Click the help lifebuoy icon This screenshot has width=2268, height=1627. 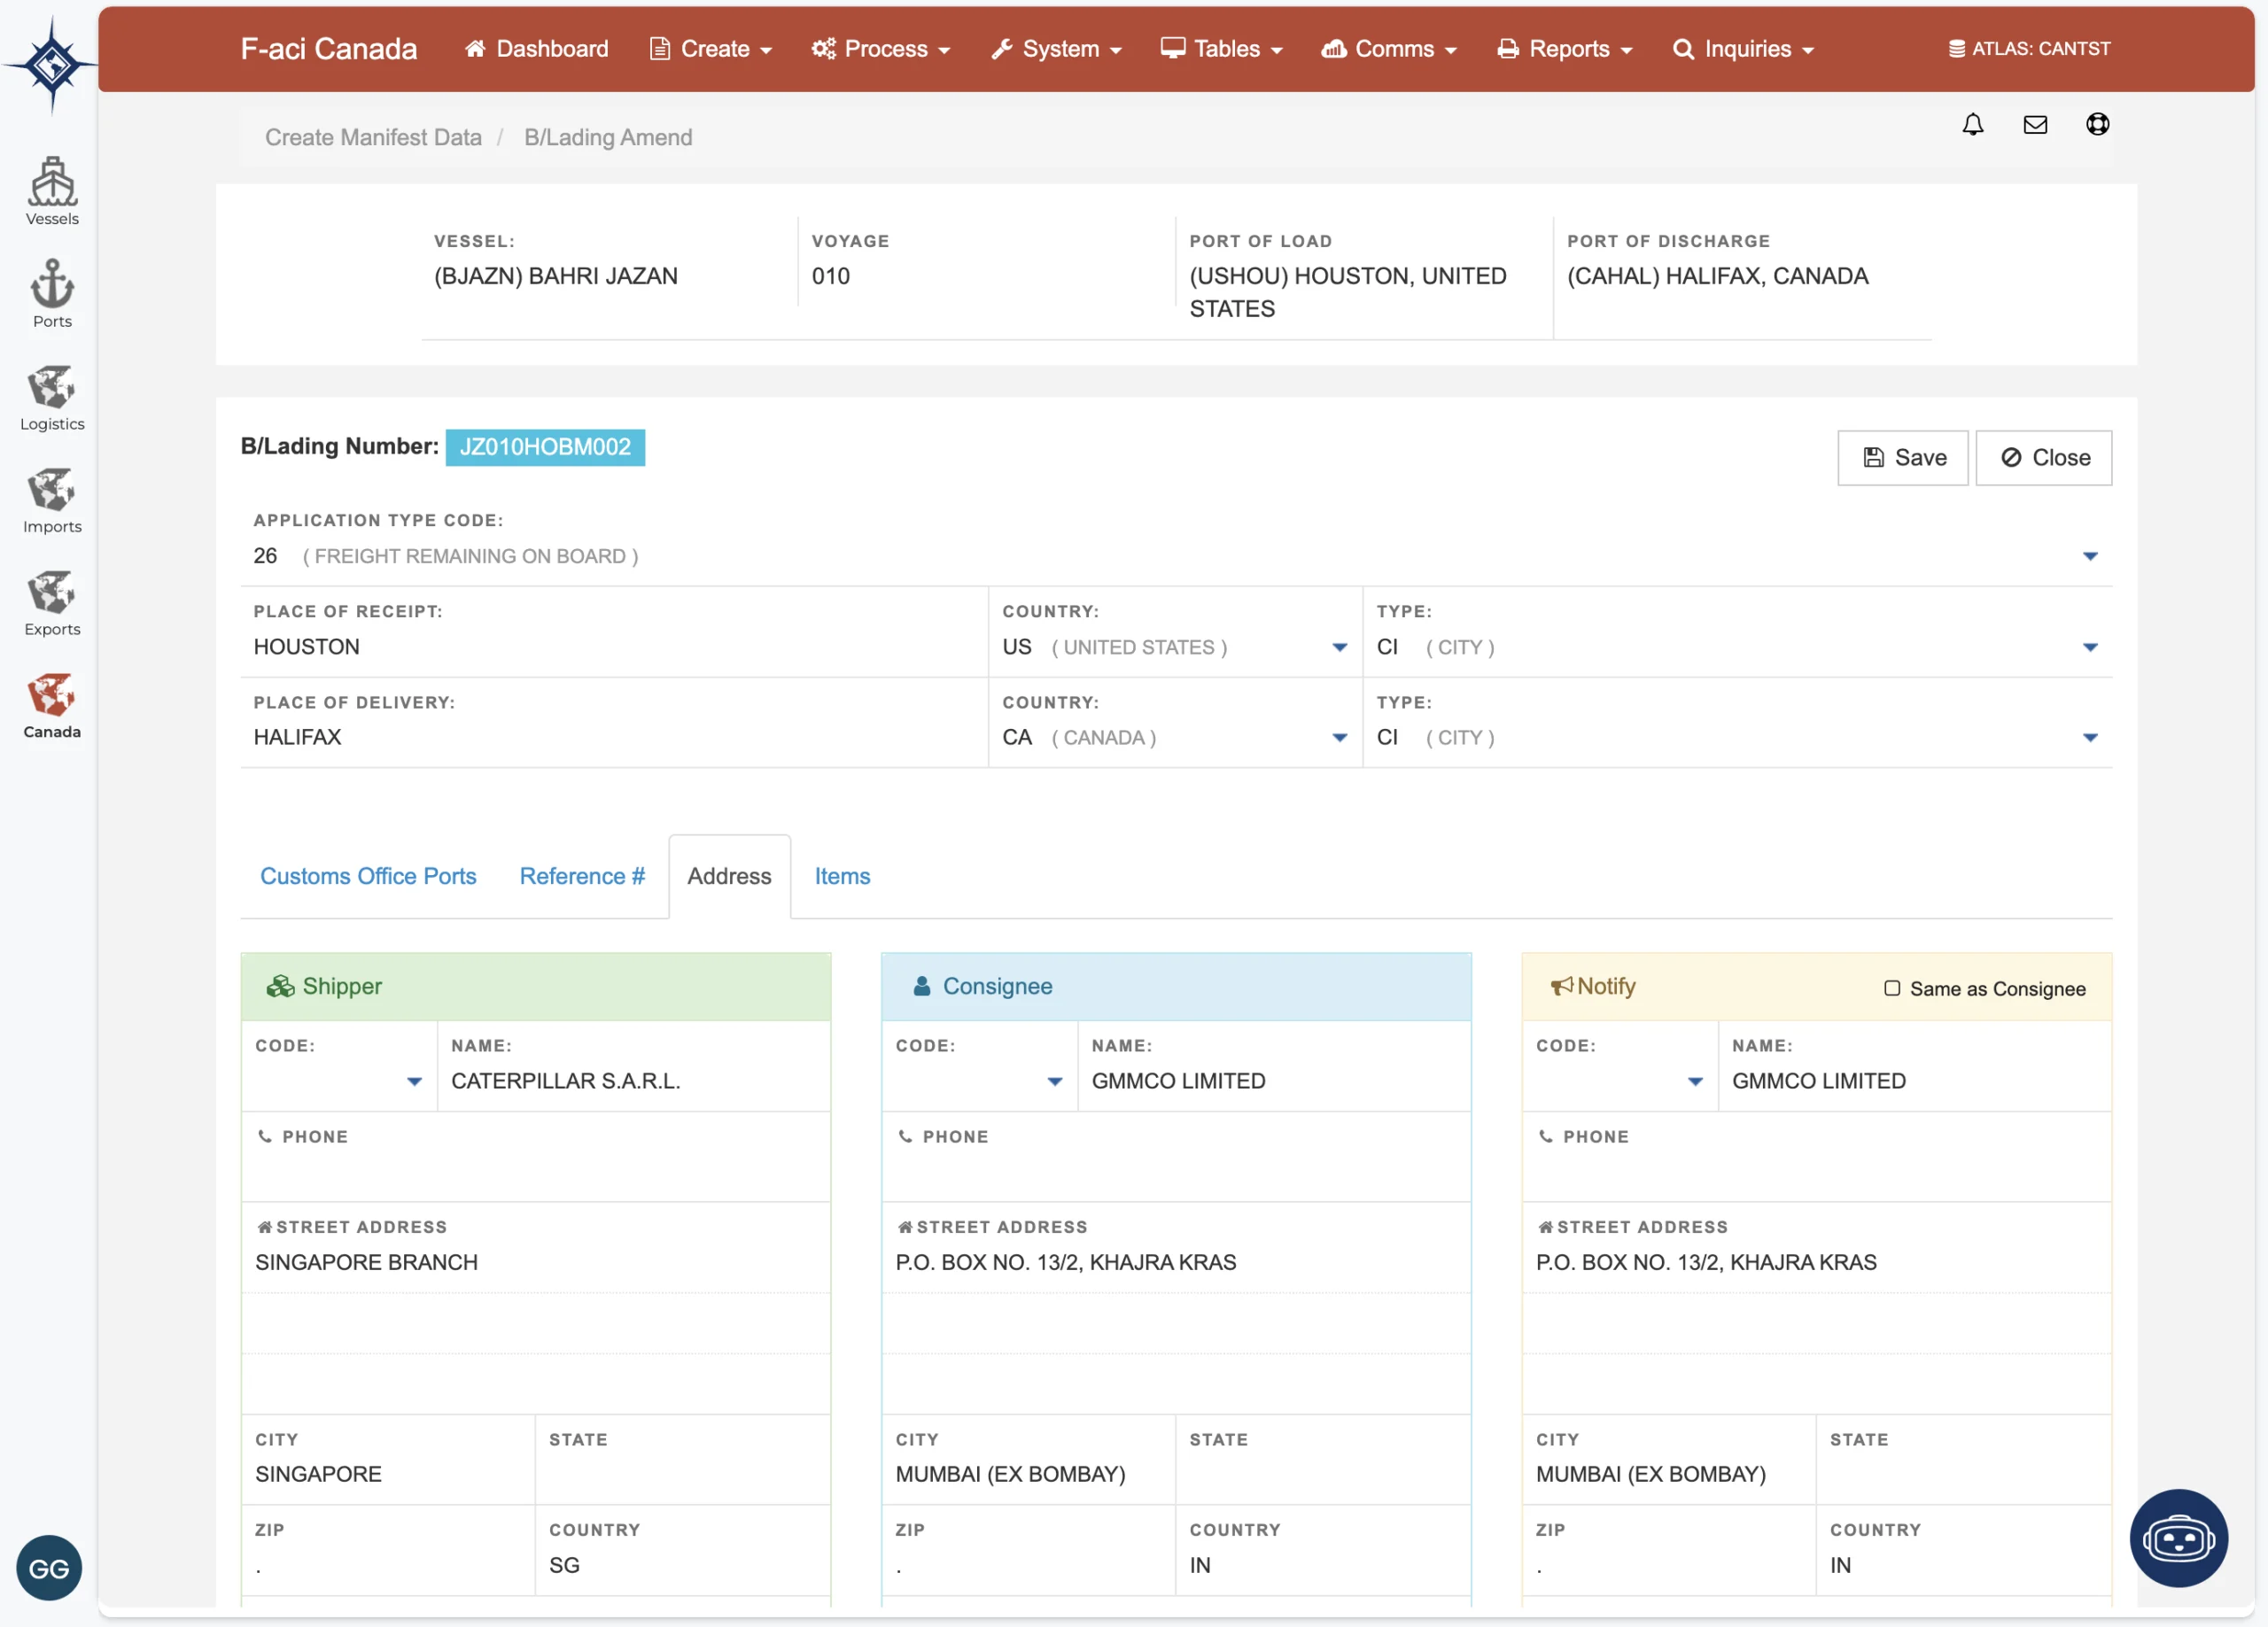[2097, 125]
